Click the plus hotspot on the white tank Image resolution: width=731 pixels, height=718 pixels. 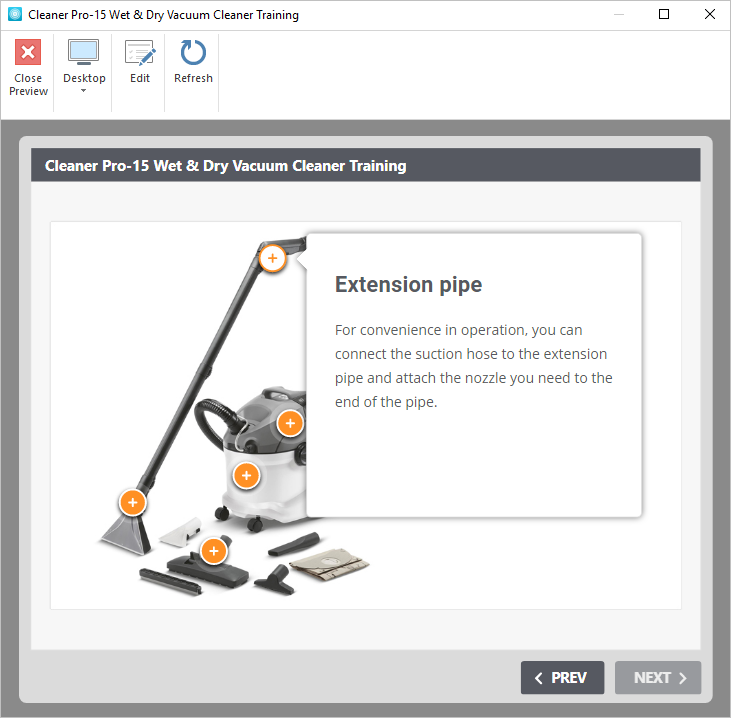246,474
